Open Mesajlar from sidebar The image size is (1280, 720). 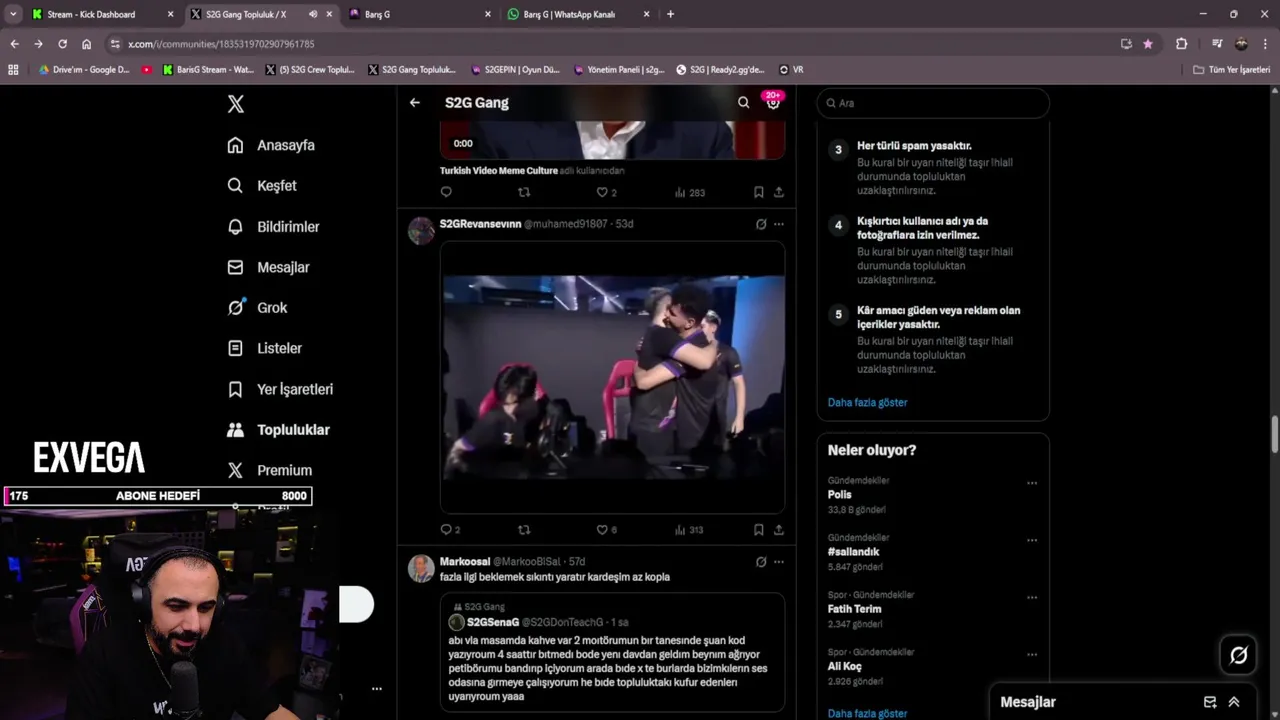[268, 267]
